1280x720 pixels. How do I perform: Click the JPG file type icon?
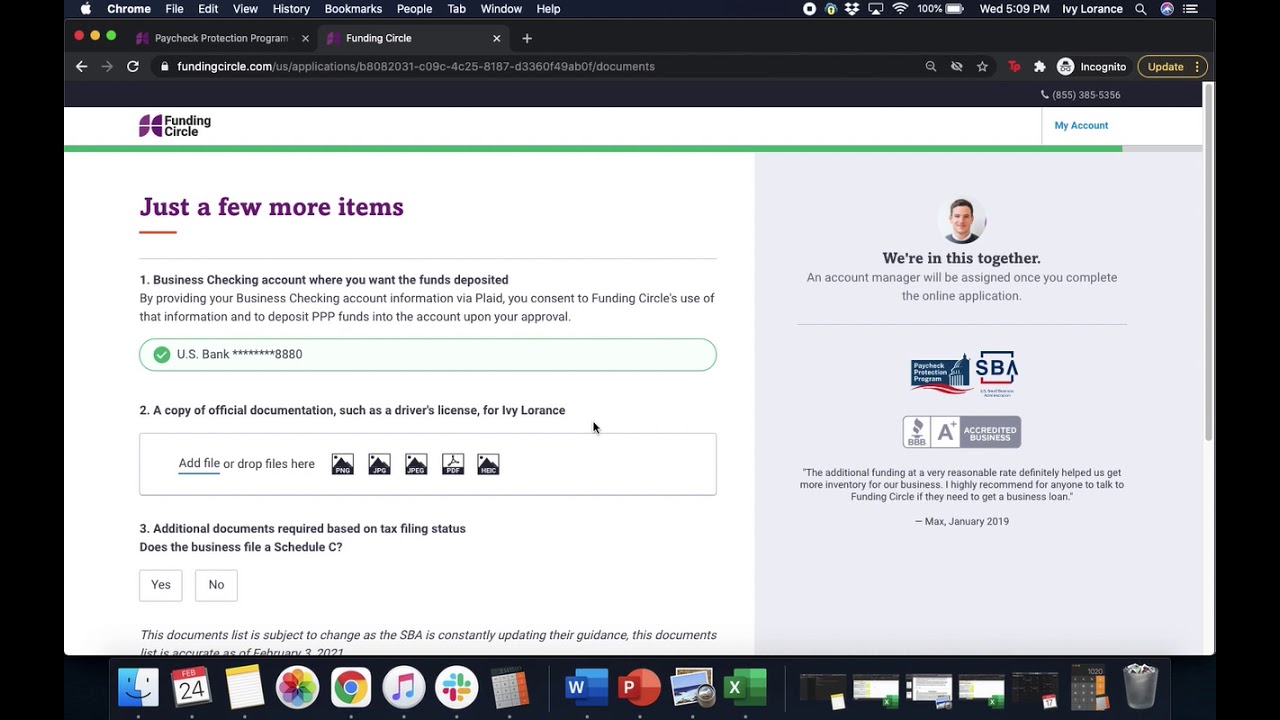tap(379, 464)
